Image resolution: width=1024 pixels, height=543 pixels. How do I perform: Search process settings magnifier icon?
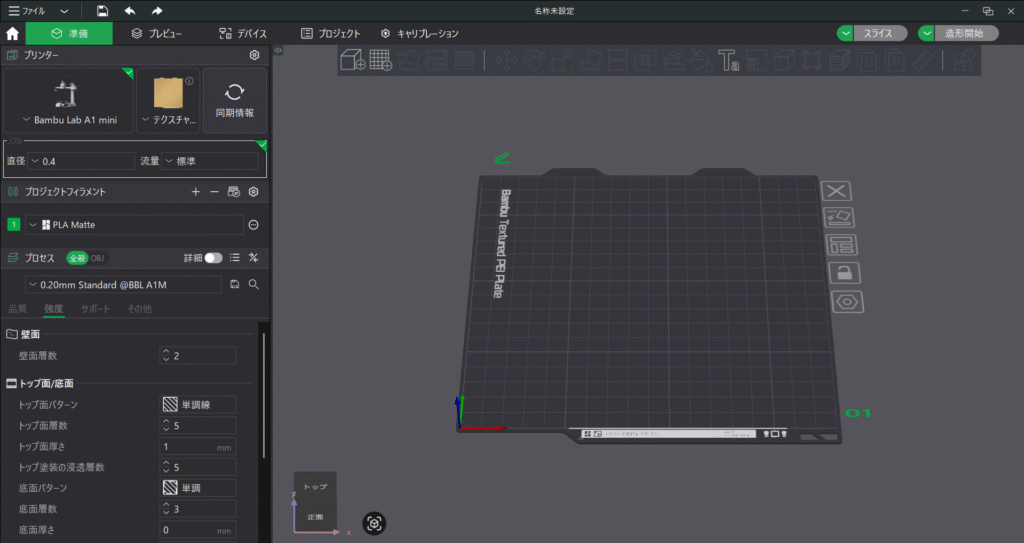253,284
